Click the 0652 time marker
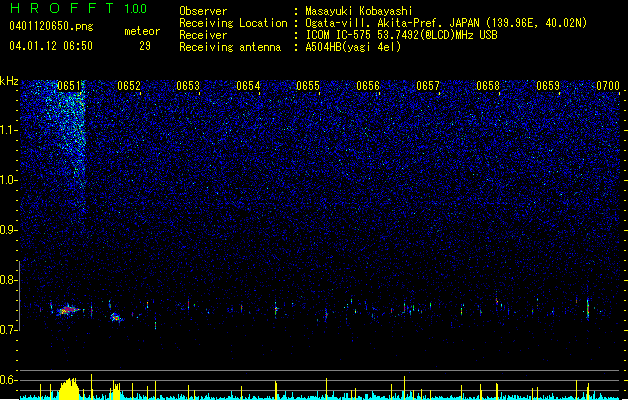 coord(129,86)
